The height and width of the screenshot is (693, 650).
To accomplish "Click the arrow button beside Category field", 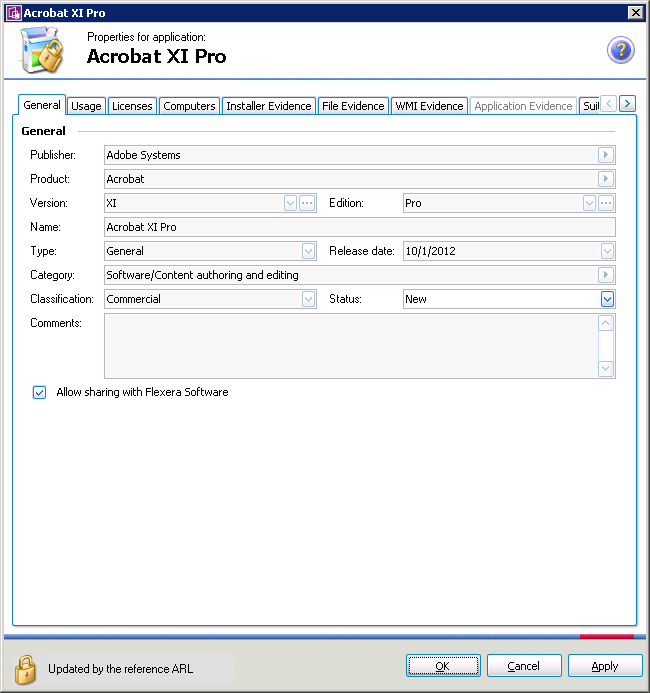I will [606, 275].
